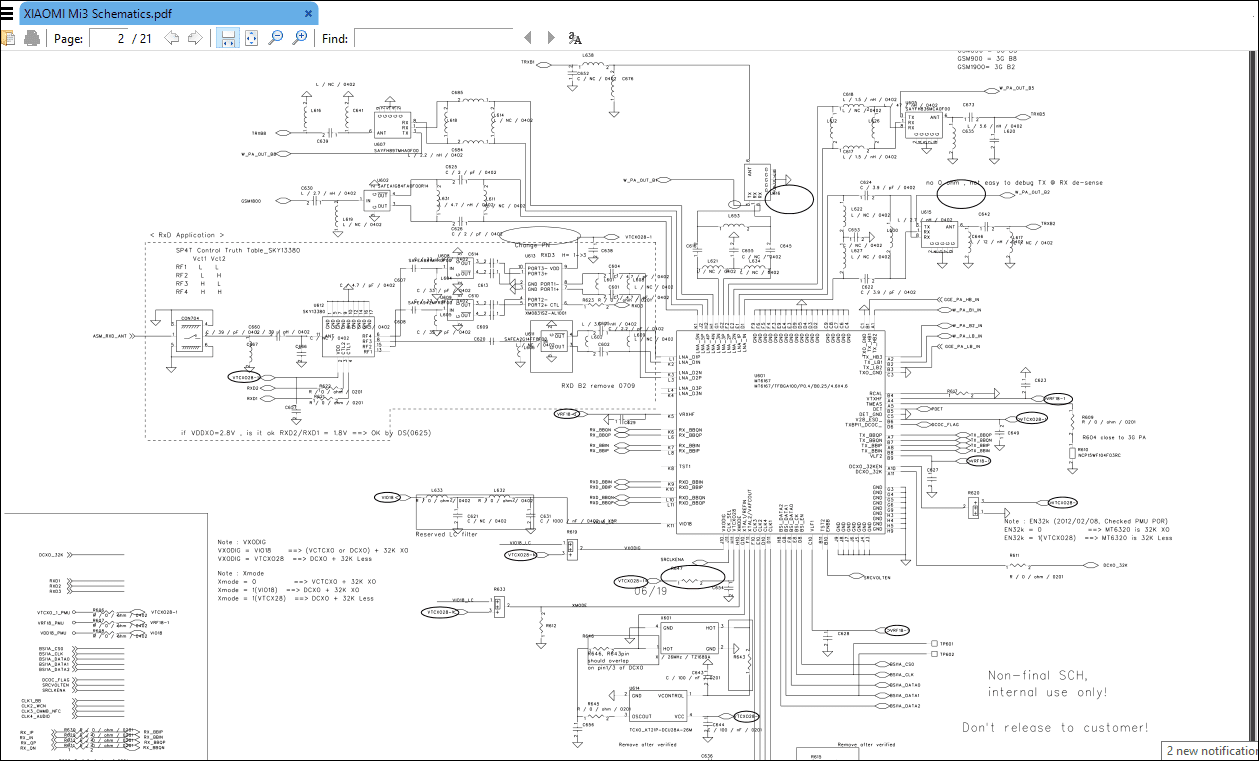This screenshot has width=1259, height=761.
Task: Select the XIAOMI Mi3 Schematics.pdf tab
Action: click(x=150, y=13)
